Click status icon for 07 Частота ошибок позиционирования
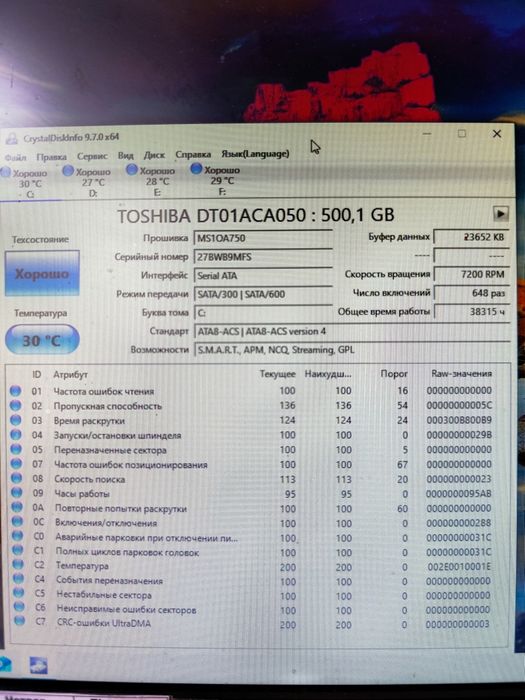Screen dimensions: 525x700 pyautogui.click(x=16, y=464)
